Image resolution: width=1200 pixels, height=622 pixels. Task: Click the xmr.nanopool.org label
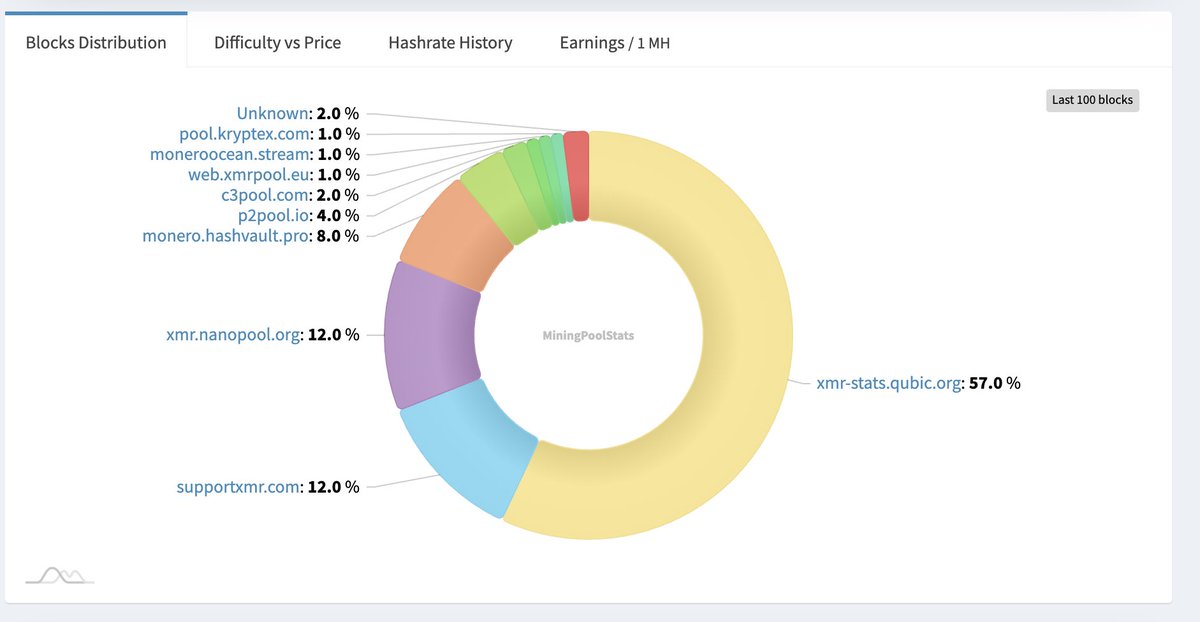click(x=234, y=335)
